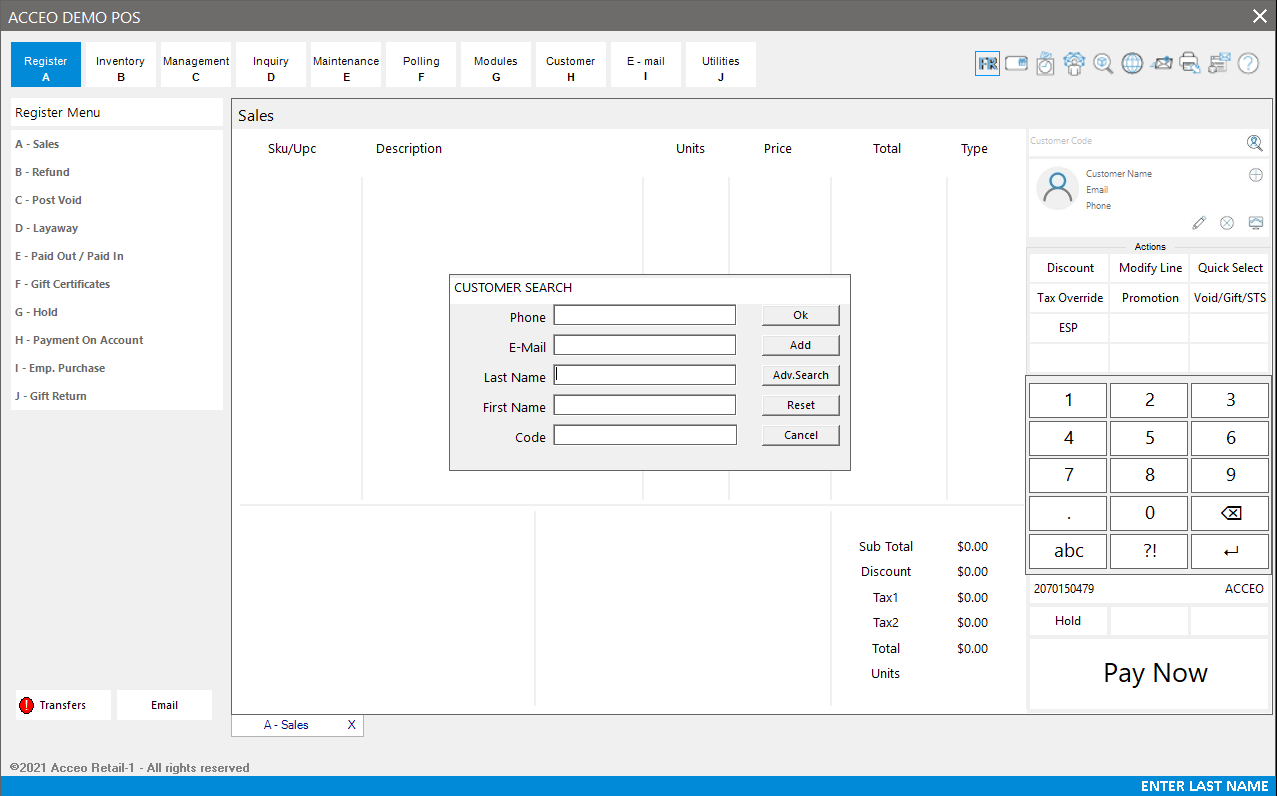Screen dimensions: 1277x796
Task: Click the add customer plus icon
Action: point(1256,174)
